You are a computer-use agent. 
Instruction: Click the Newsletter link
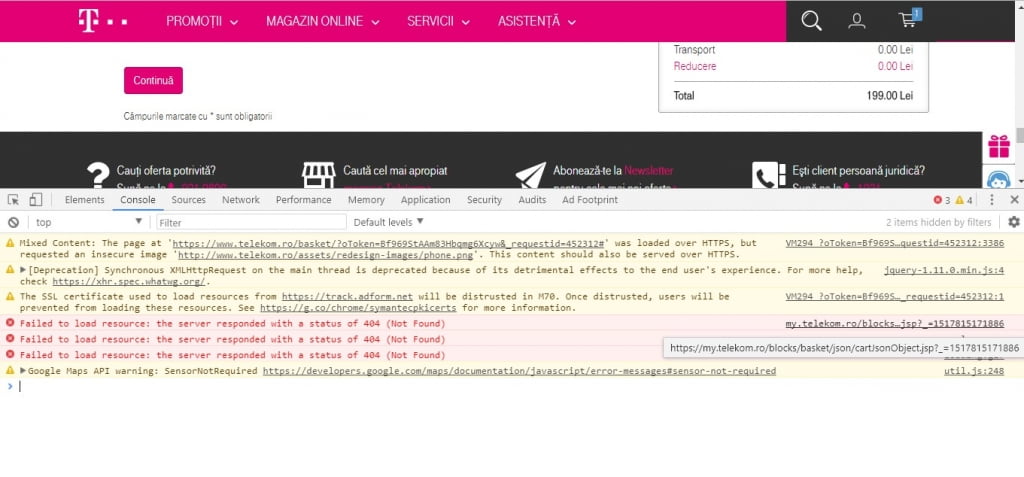coord(648,171)
